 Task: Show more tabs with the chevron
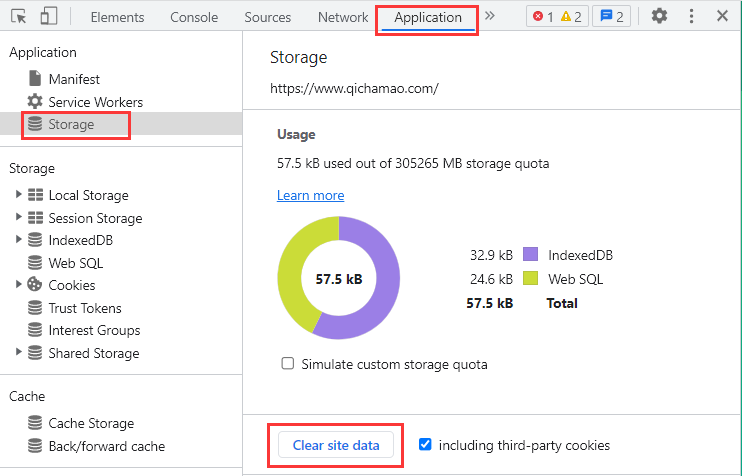pos(490,17)
